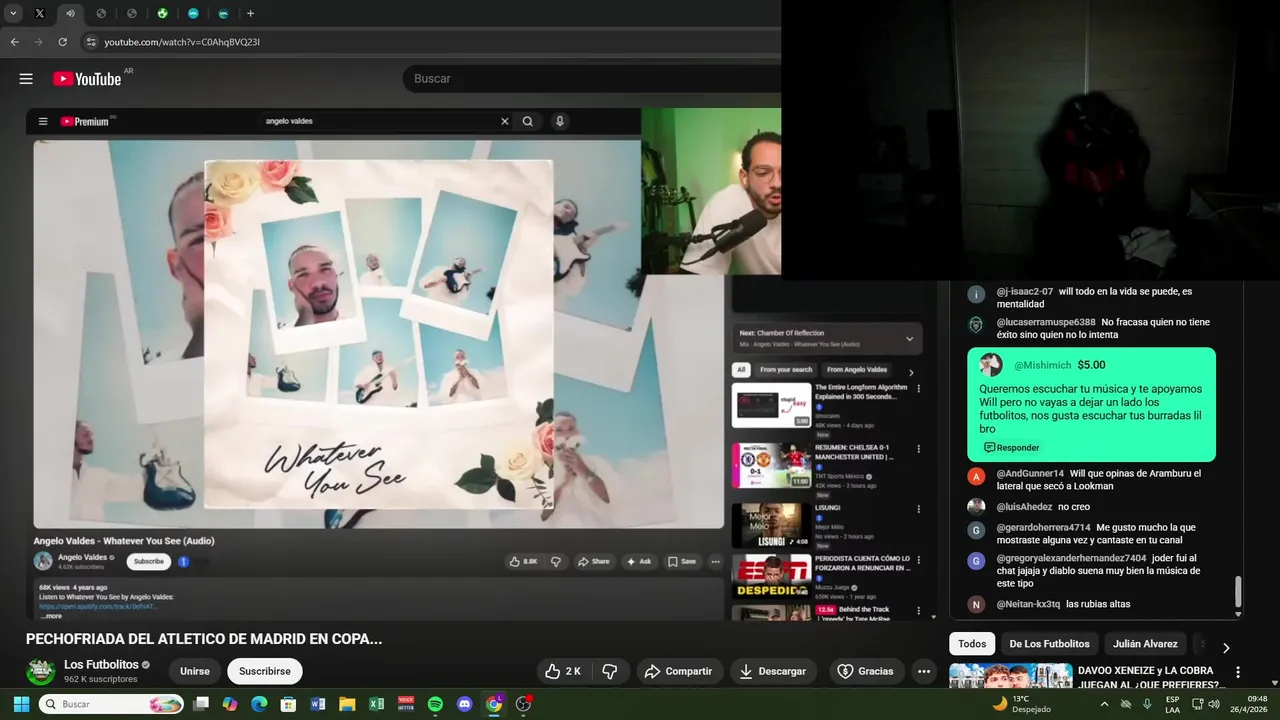Image resolution: width=1280 pixels, height=720 pixels.
Task: Click Responder on Mishimich super chat
Action: pos(1012,447)
